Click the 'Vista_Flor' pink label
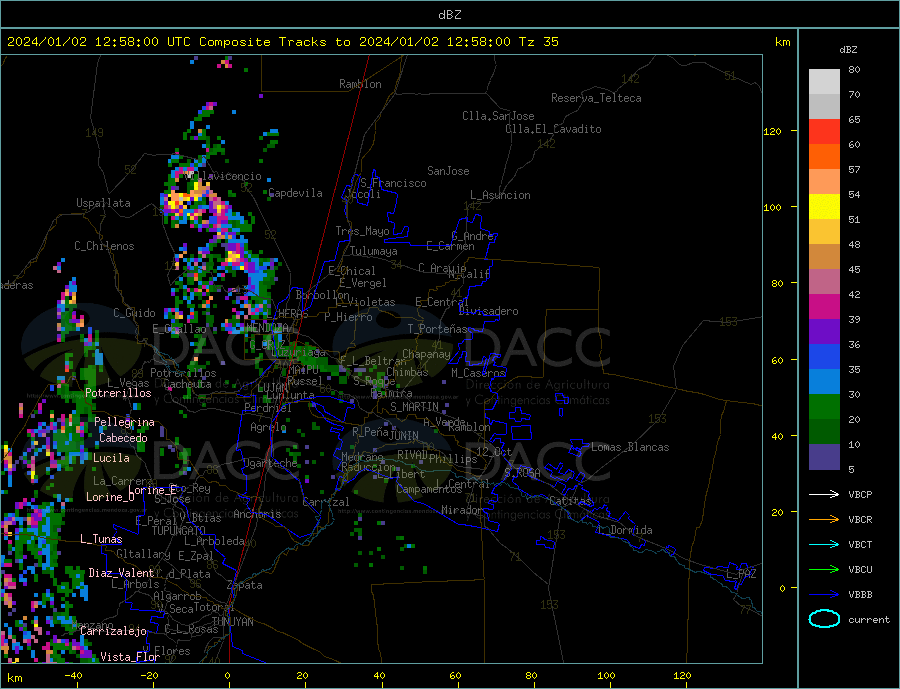The image size is (900, 689). [130, 657]
